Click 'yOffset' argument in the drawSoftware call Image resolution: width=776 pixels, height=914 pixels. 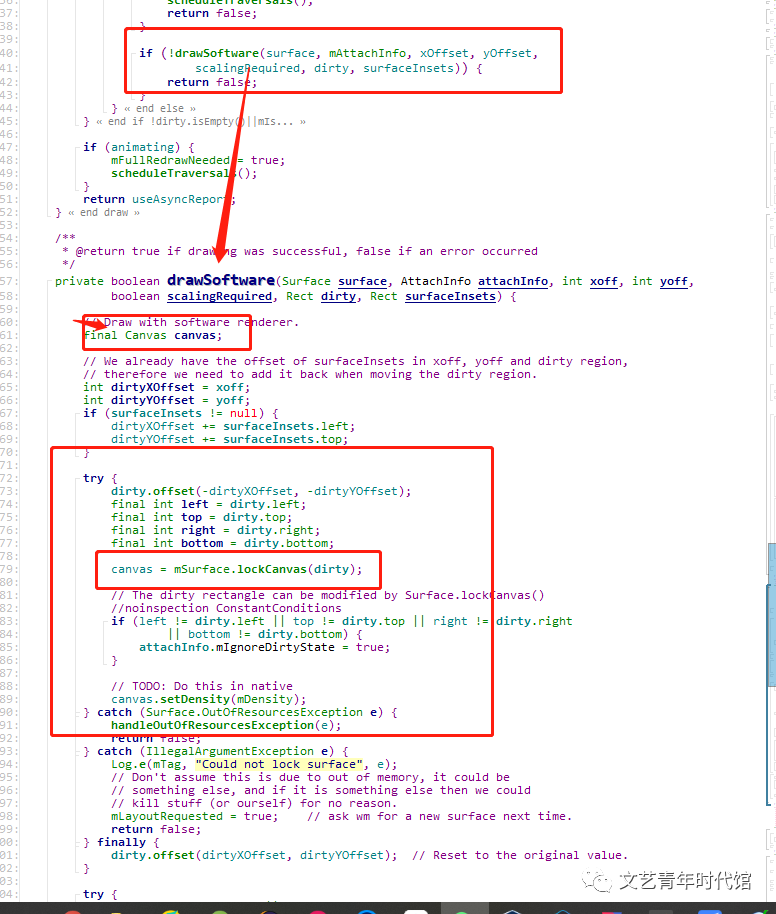click(507, 53)
